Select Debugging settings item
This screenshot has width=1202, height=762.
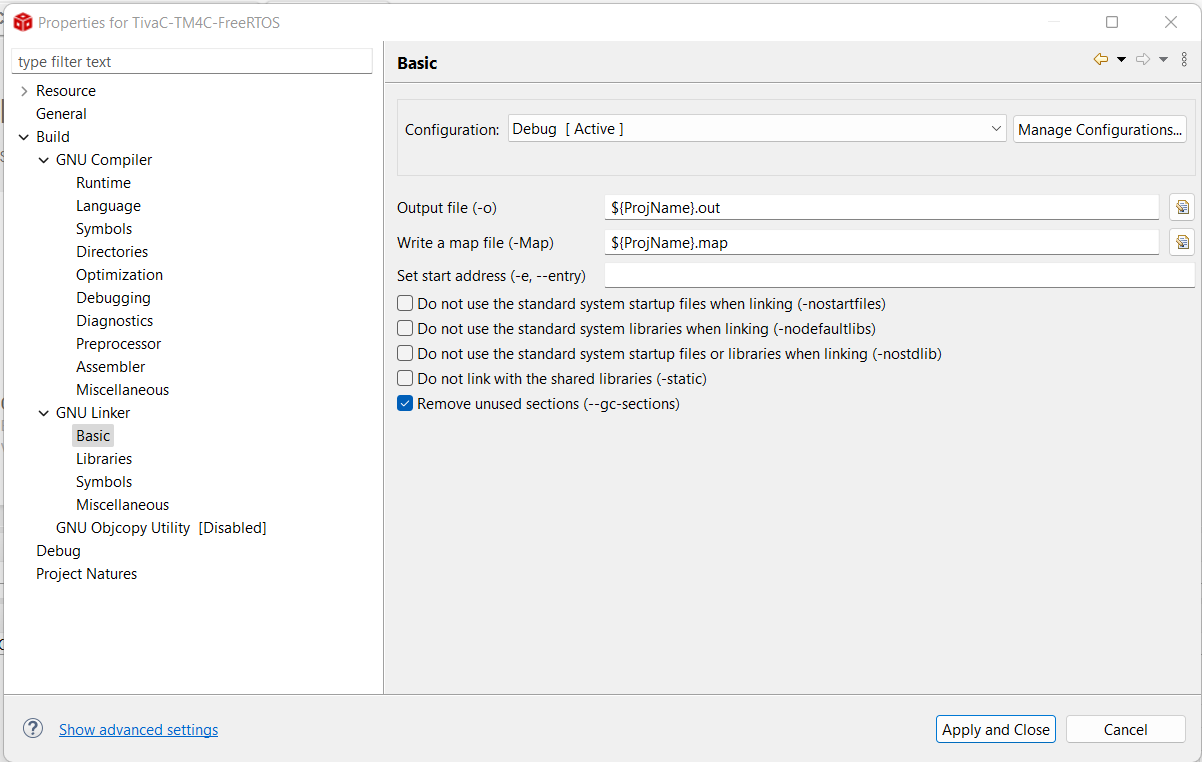[113, 298]
